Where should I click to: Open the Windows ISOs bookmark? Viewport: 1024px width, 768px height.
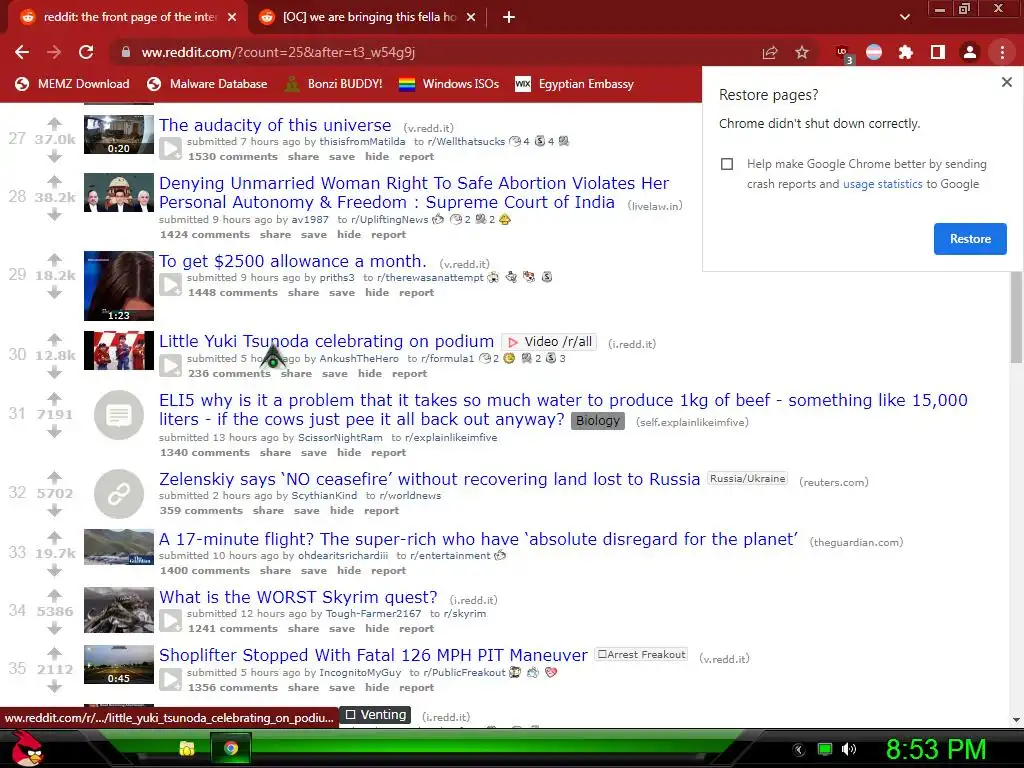click(x=449, y=84)
